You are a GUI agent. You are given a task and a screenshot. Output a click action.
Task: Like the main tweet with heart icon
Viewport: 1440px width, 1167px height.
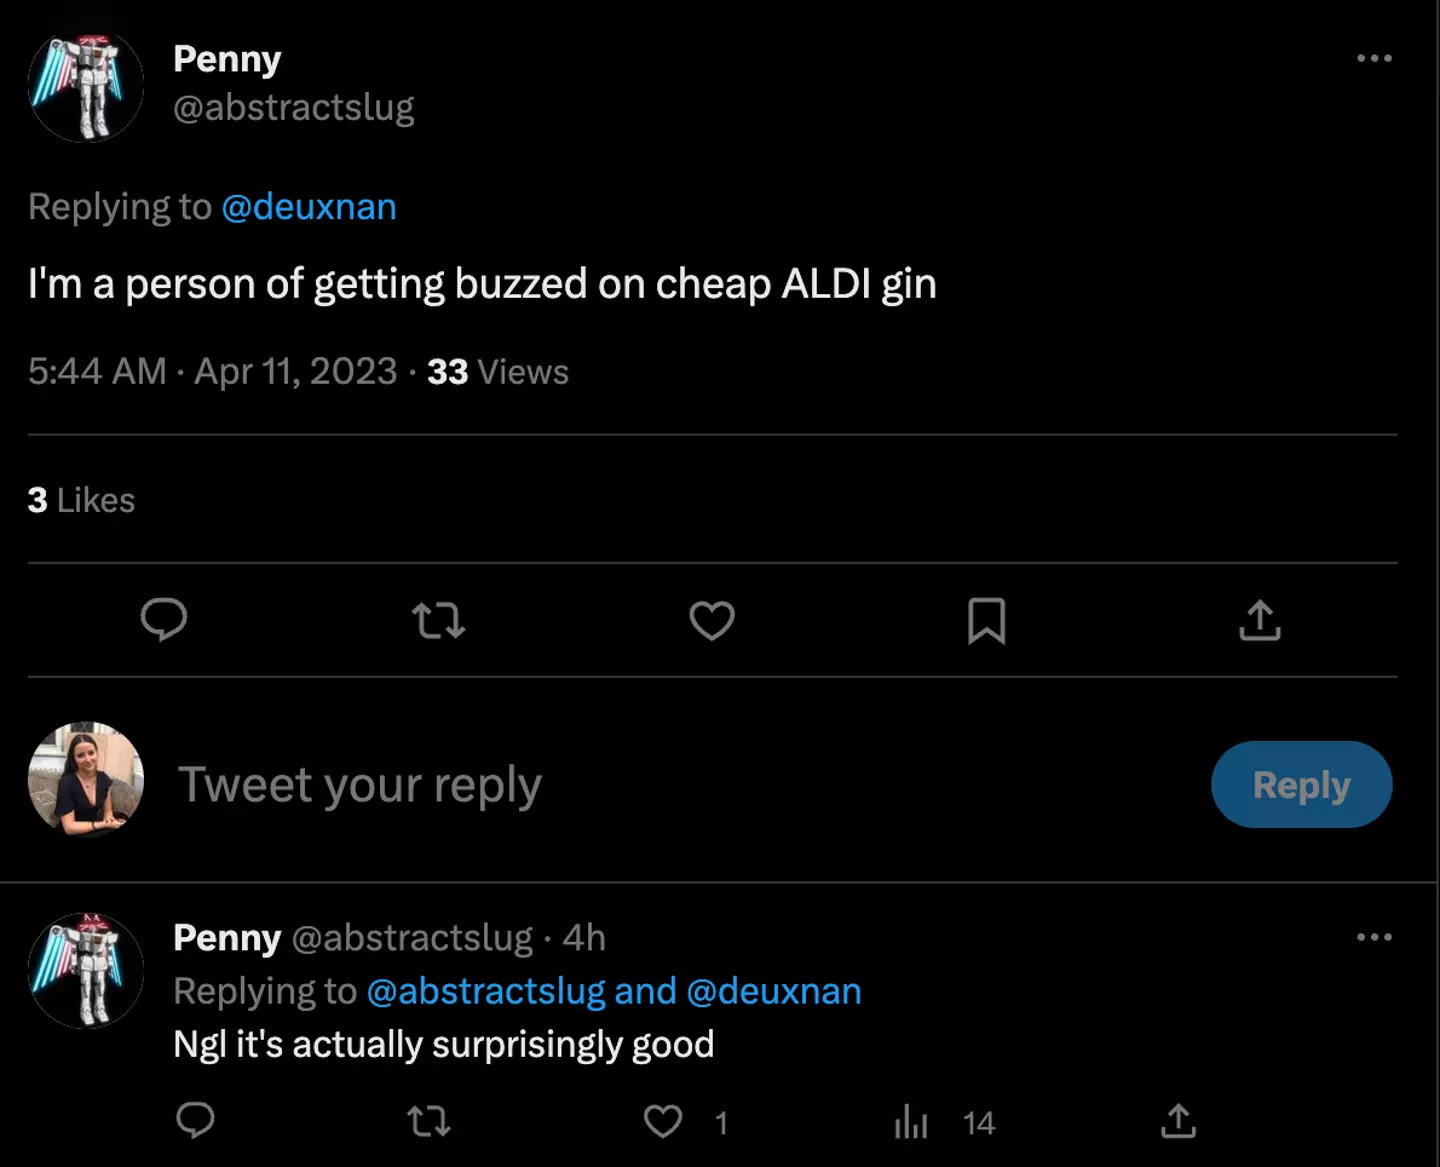coord(712,620)
